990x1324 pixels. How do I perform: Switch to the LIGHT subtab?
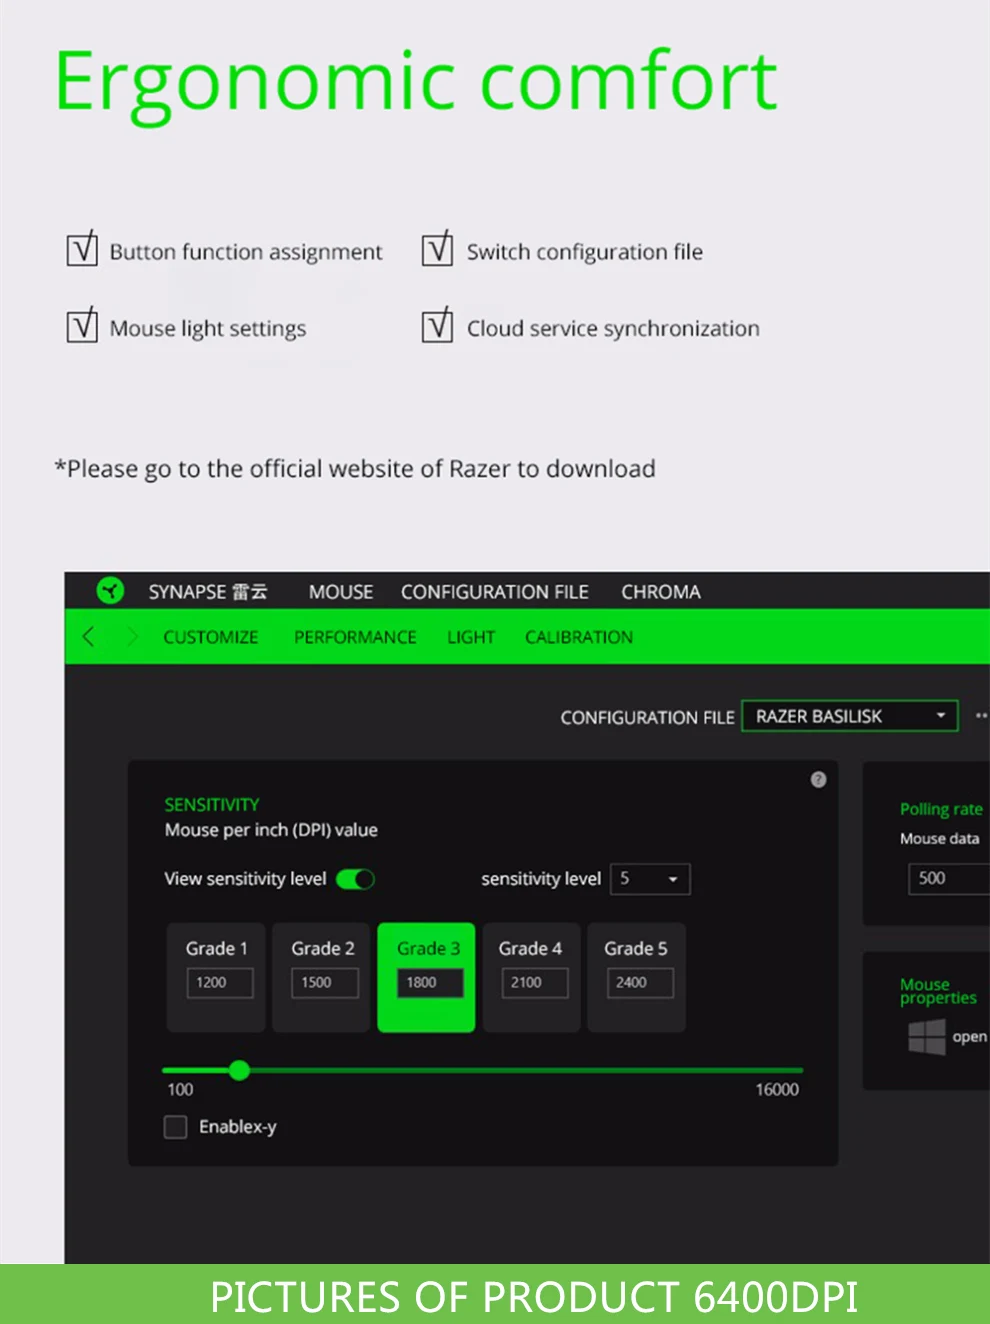[x=471, y=637]
